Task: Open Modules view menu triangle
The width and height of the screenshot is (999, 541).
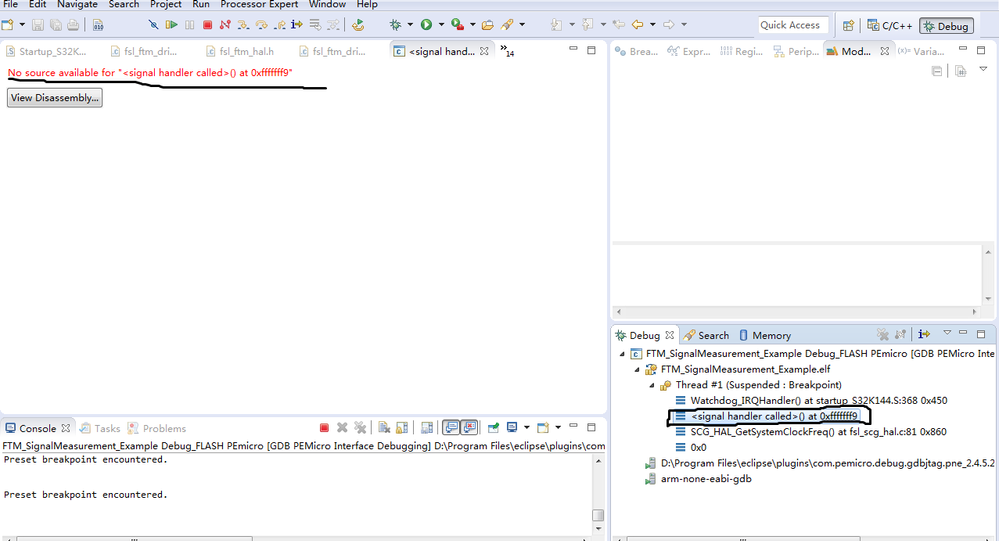Action: [x=983, y=69]
